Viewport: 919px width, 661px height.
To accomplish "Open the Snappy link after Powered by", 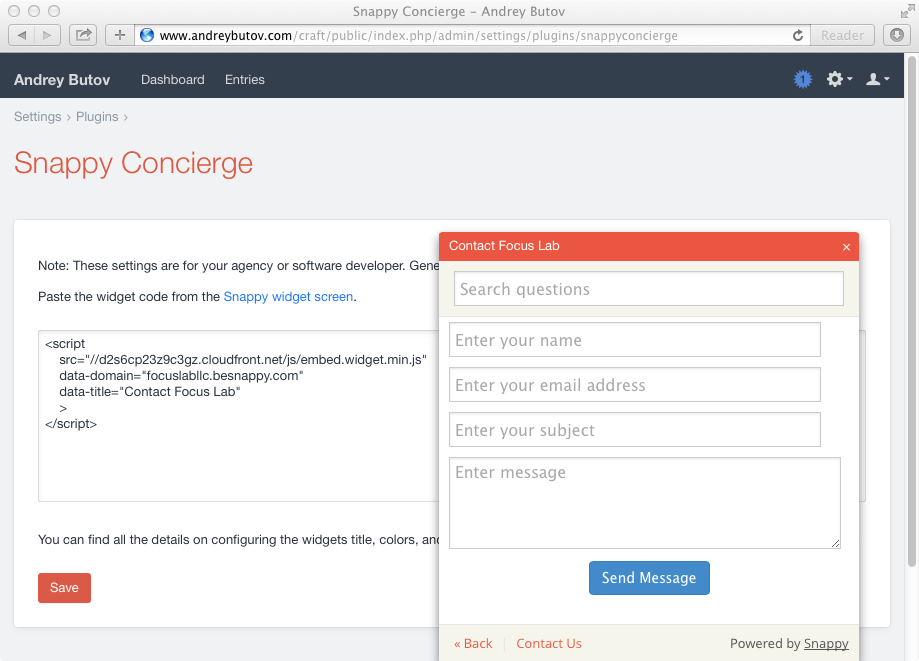I will 826,643.
